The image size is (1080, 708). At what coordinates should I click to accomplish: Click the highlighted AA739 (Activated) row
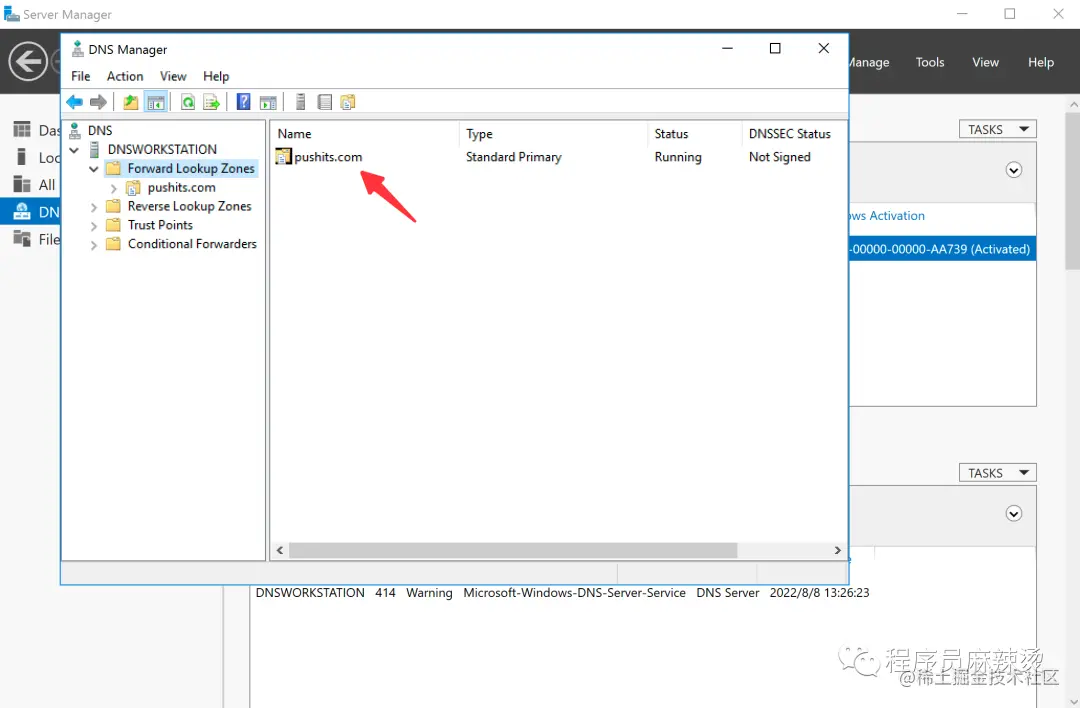(x=942, y=249)
